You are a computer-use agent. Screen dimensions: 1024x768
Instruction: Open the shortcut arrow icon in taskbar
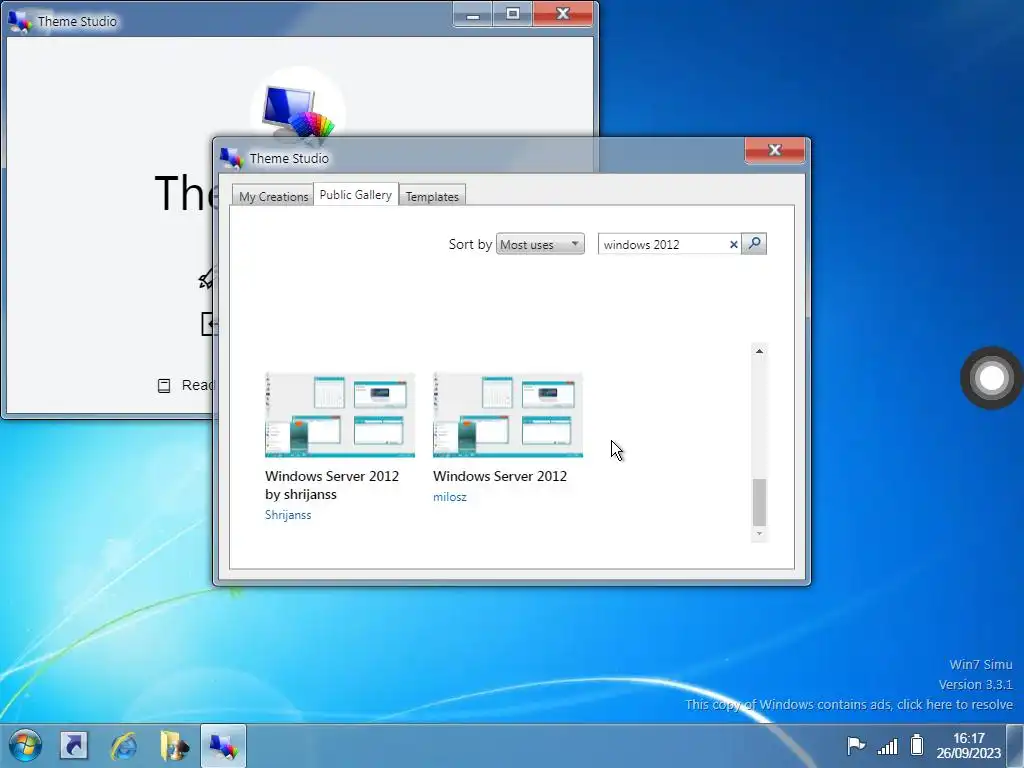point(74,745)
